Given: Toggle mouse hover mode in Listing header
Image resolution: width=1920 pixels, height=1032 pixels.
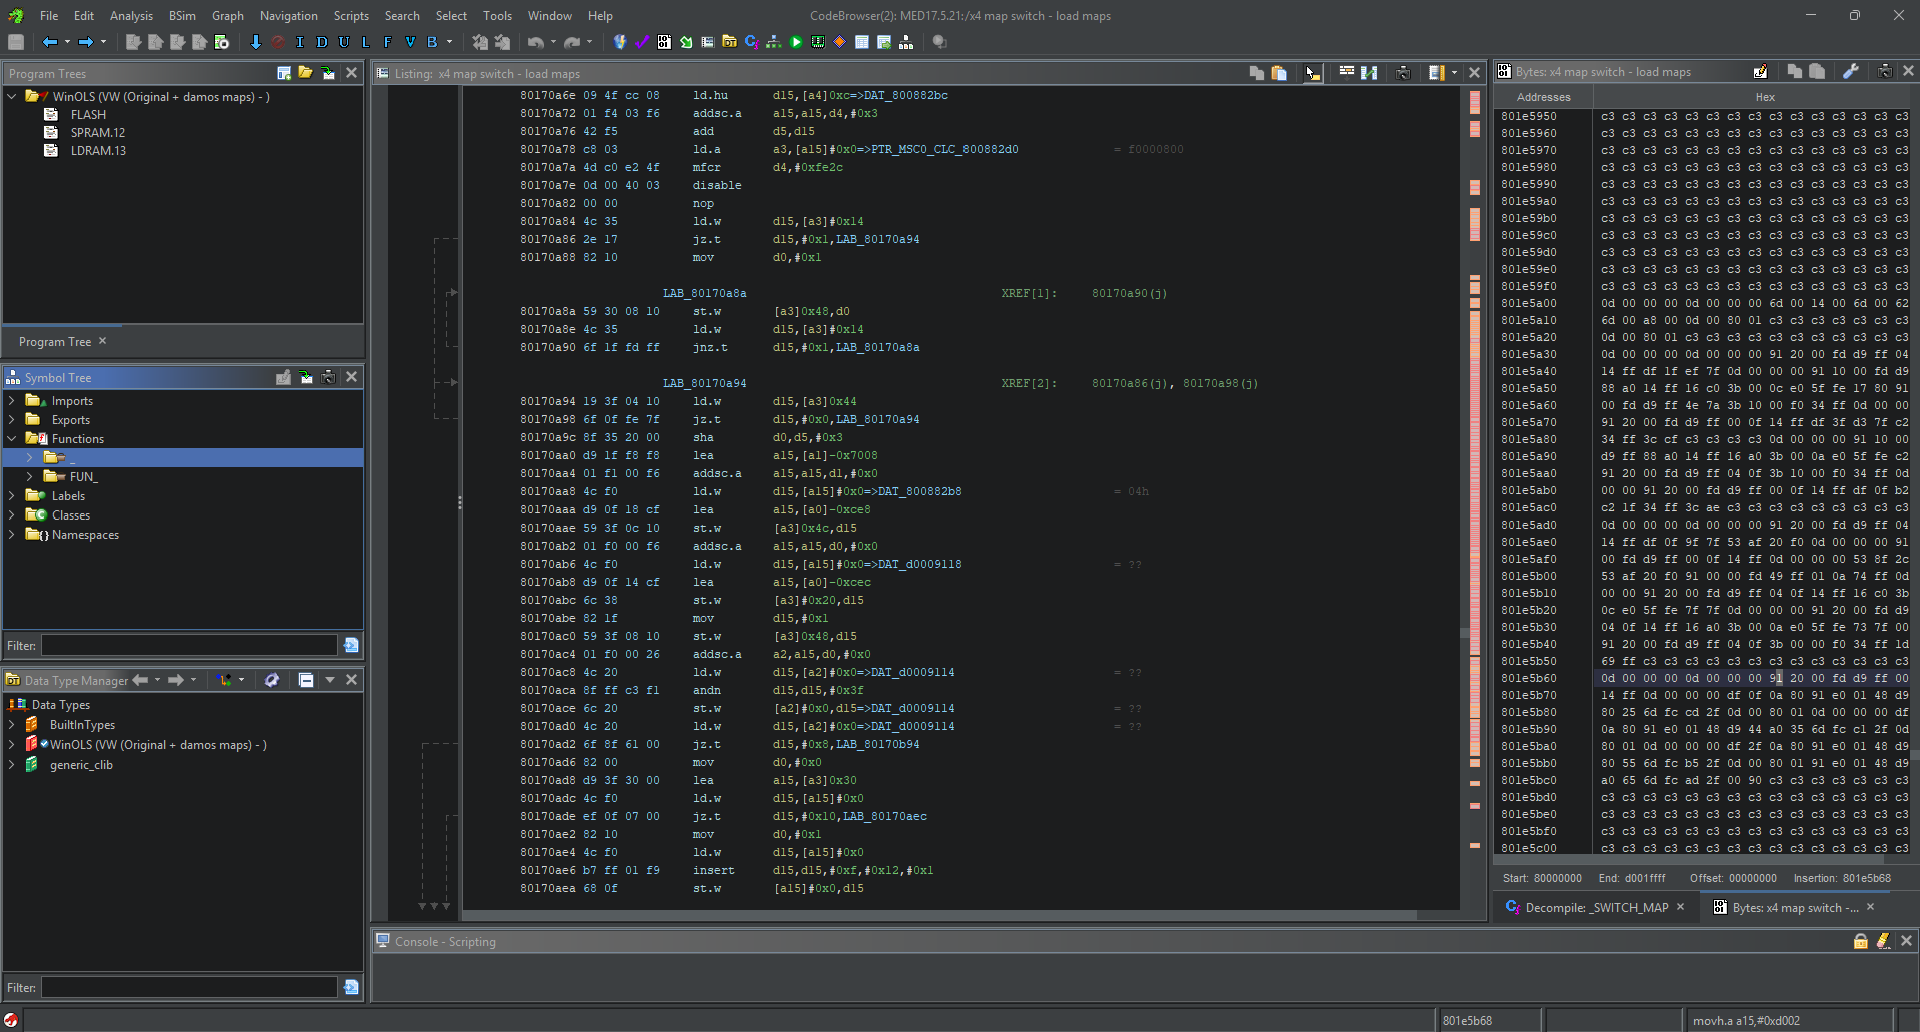Looking at the screenshot, I should coord(1312,73).
